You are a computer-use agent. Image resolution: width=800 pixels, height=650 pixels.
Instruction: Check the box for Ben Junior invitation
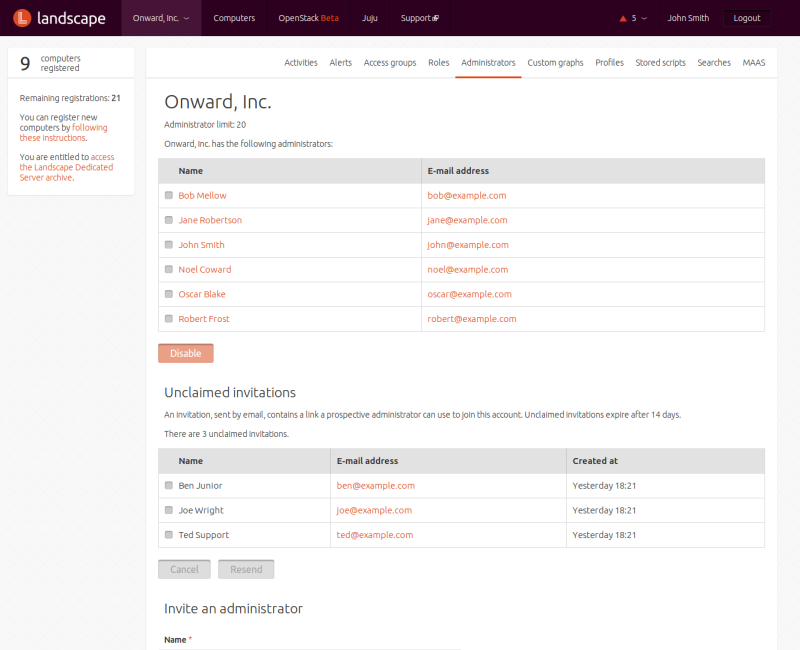click(x=168, y=486)
